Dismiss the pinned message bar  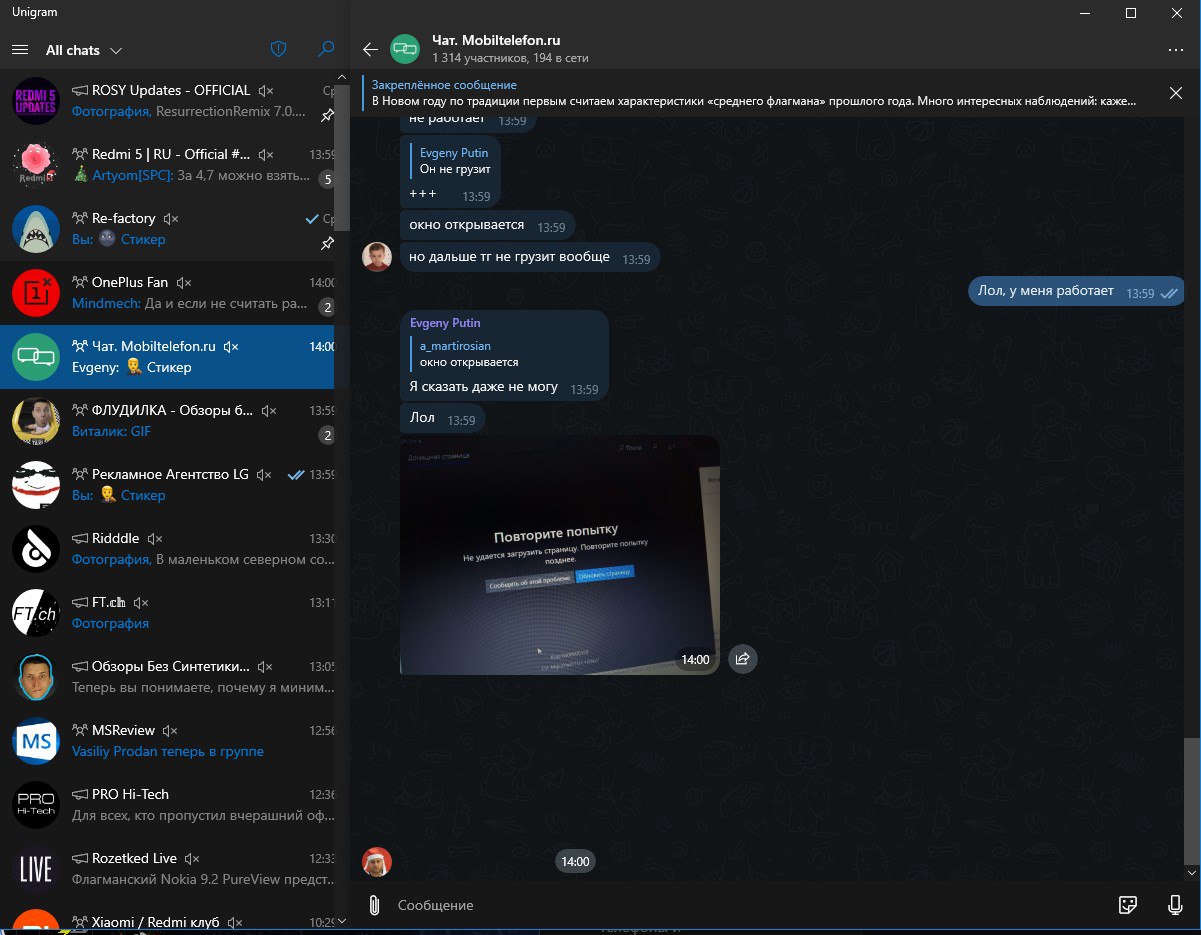1175,93
